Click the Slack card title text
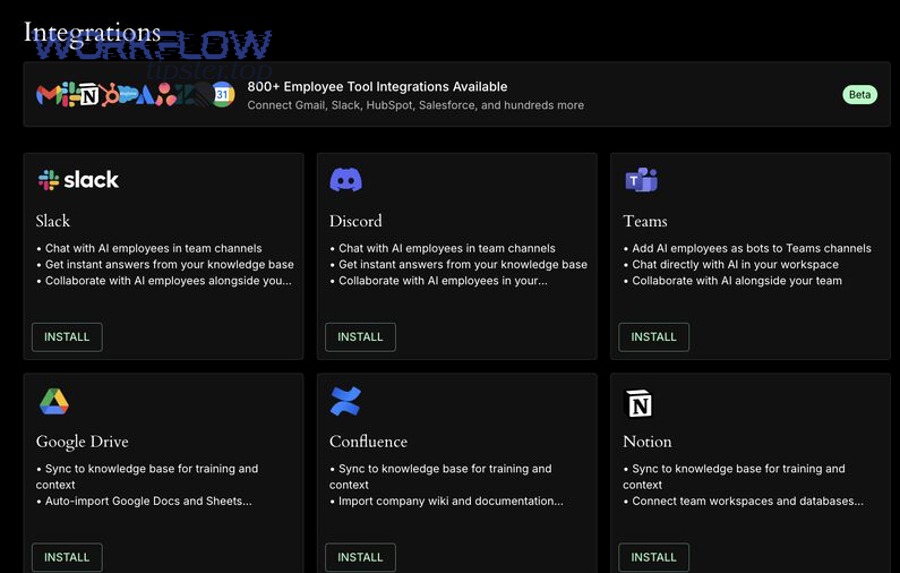 coord(53,221)
